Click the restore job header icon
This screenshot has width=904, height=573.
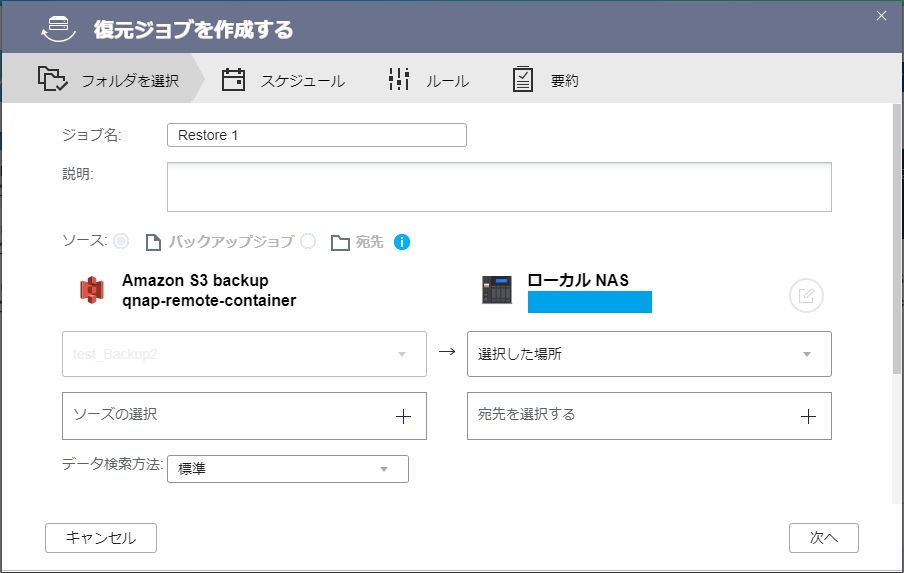pyautogui.click(x=58, y=29)
